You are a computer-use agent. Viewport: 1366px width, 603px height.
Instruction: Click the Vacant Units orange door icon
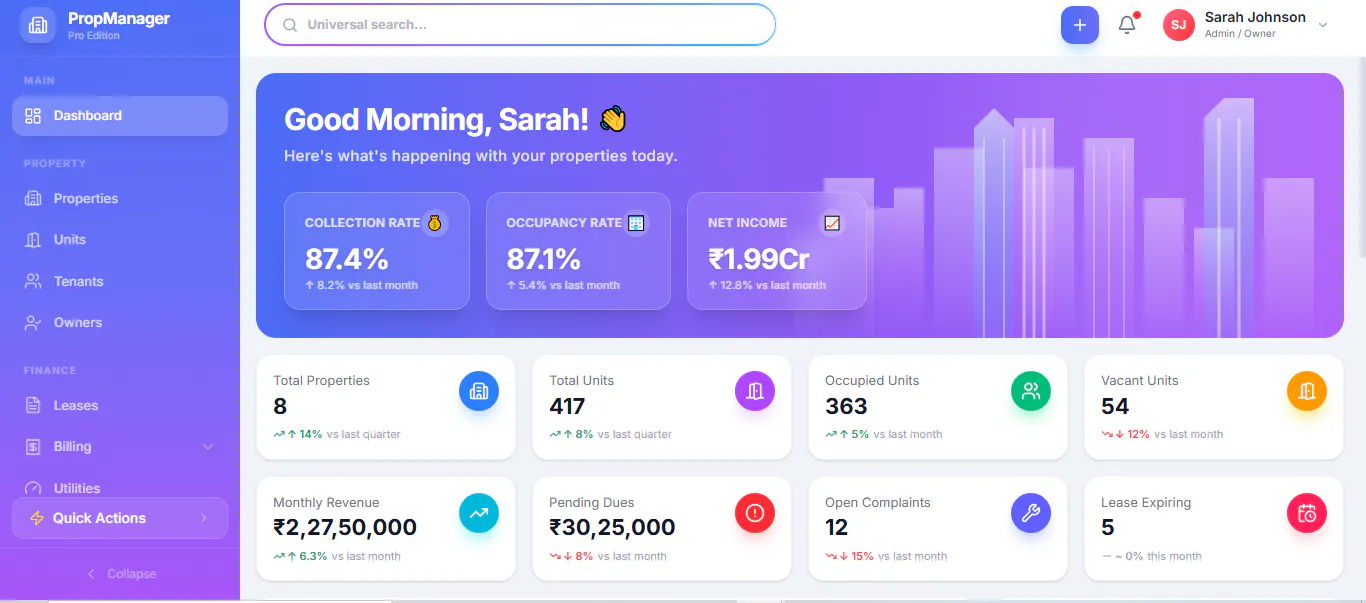(1307, 391)
